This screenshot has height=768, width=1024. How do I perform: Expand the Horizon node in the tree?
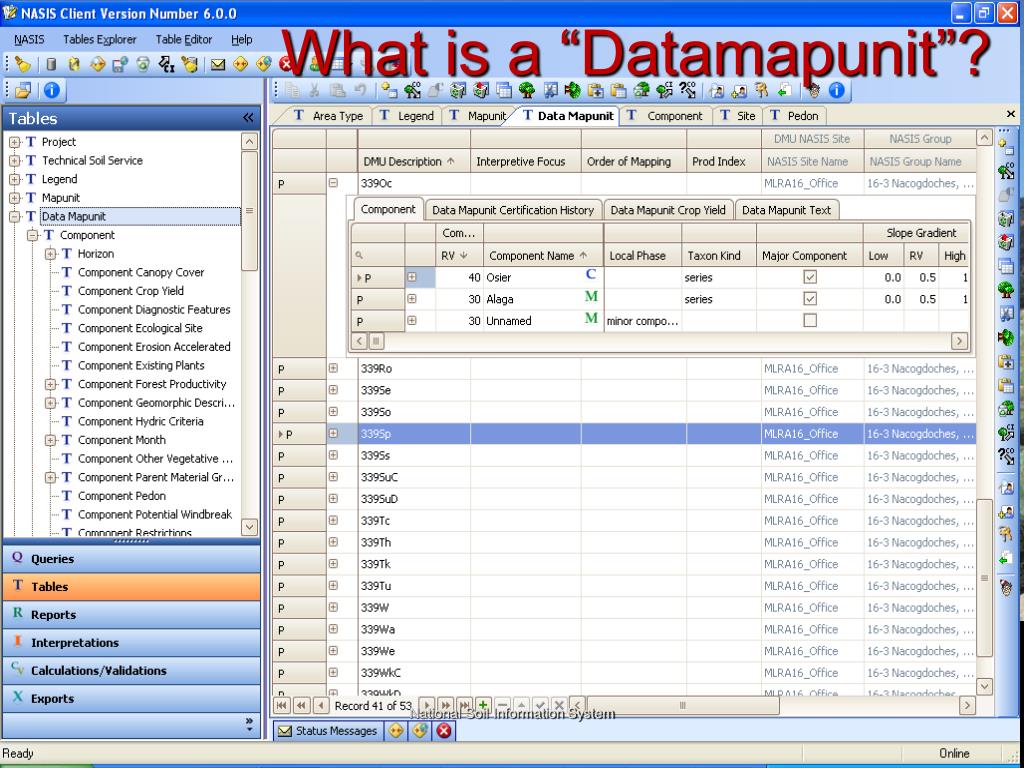50,254
